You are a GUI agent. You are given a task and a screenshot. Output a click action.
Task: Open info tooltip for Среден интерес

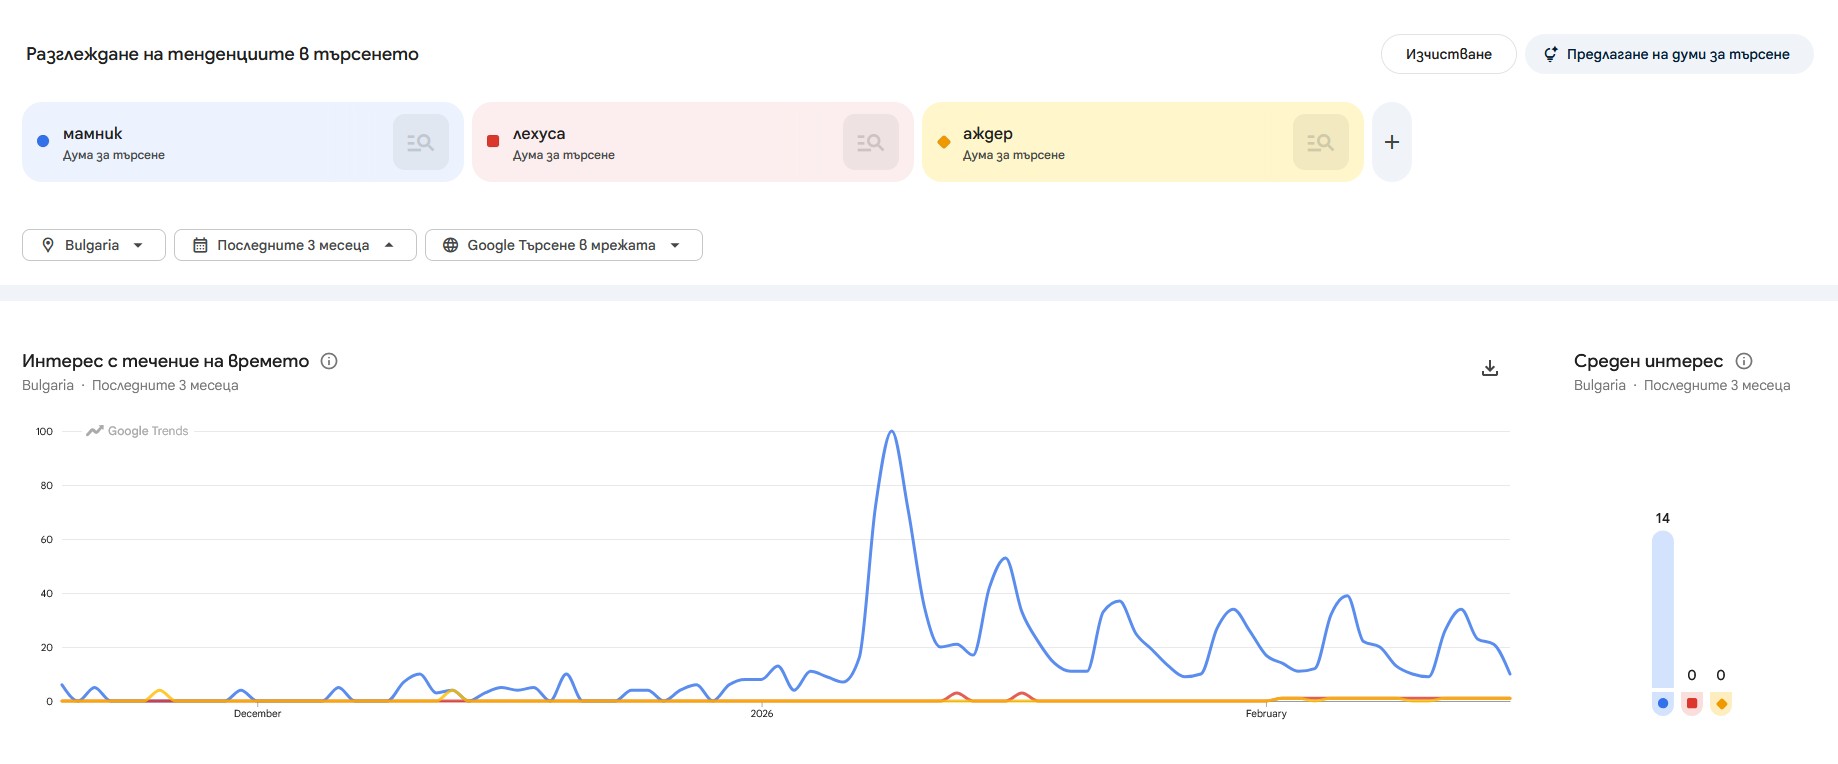tap(1745, 360)
